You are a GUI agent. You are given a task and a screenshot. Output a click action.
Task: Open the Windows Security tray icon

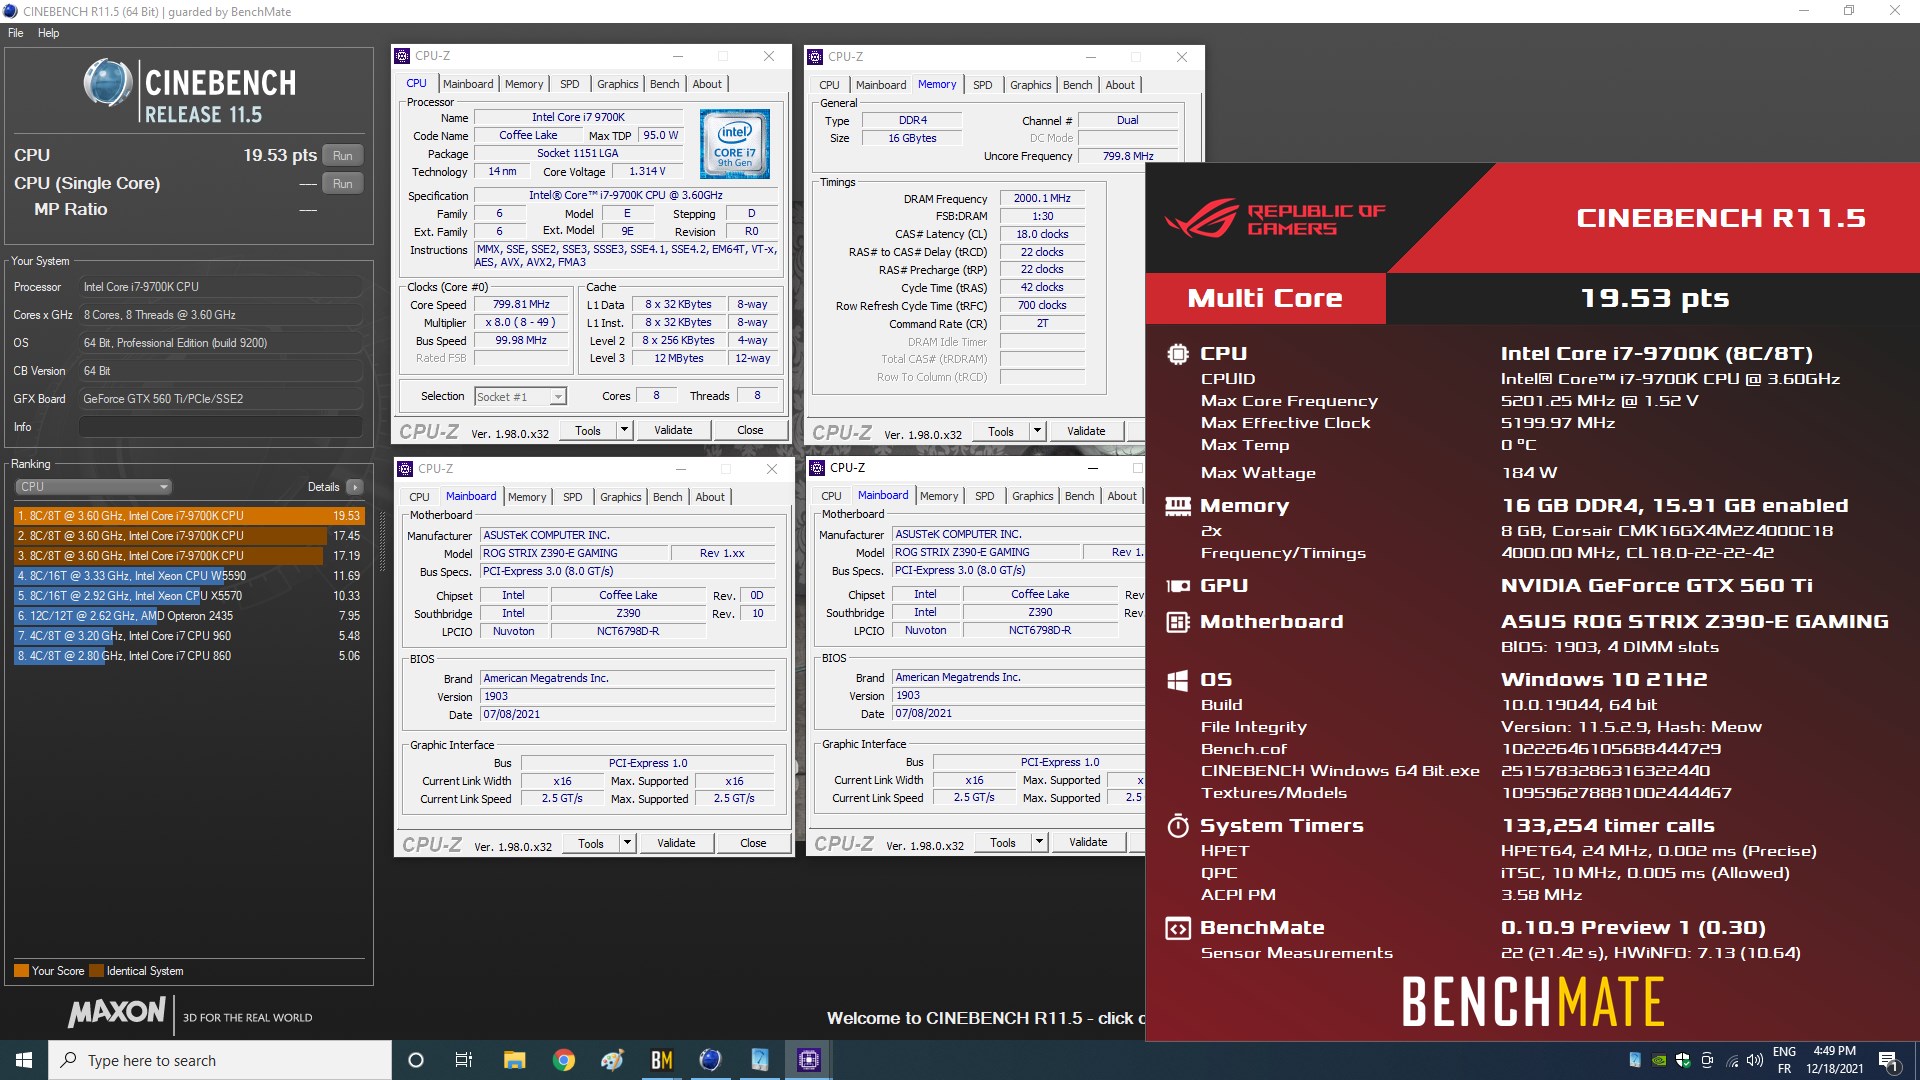1683,1061
